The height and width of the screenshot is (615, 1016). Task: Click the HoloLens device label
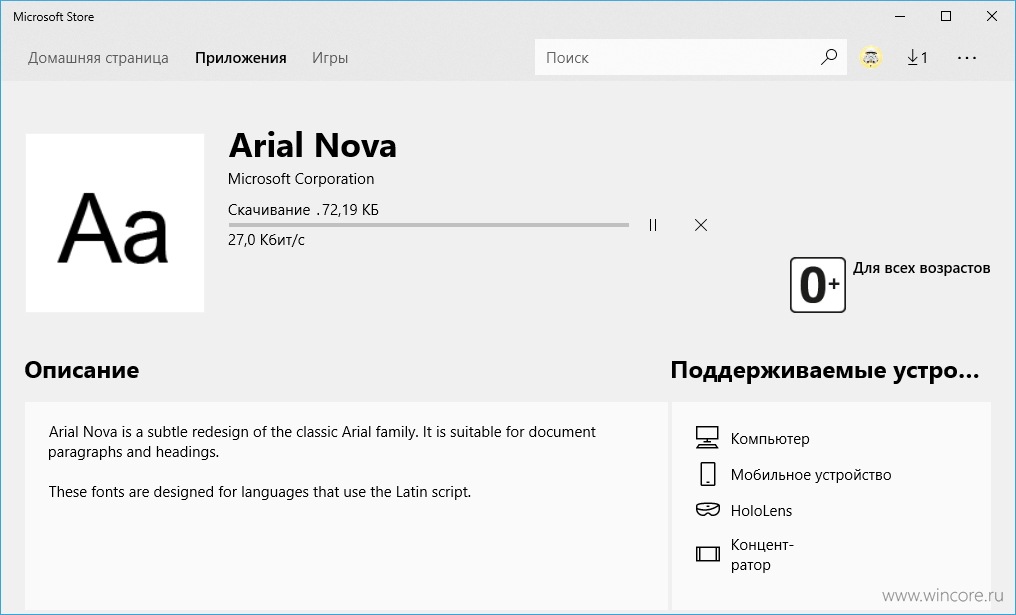[x=761, y=511]
